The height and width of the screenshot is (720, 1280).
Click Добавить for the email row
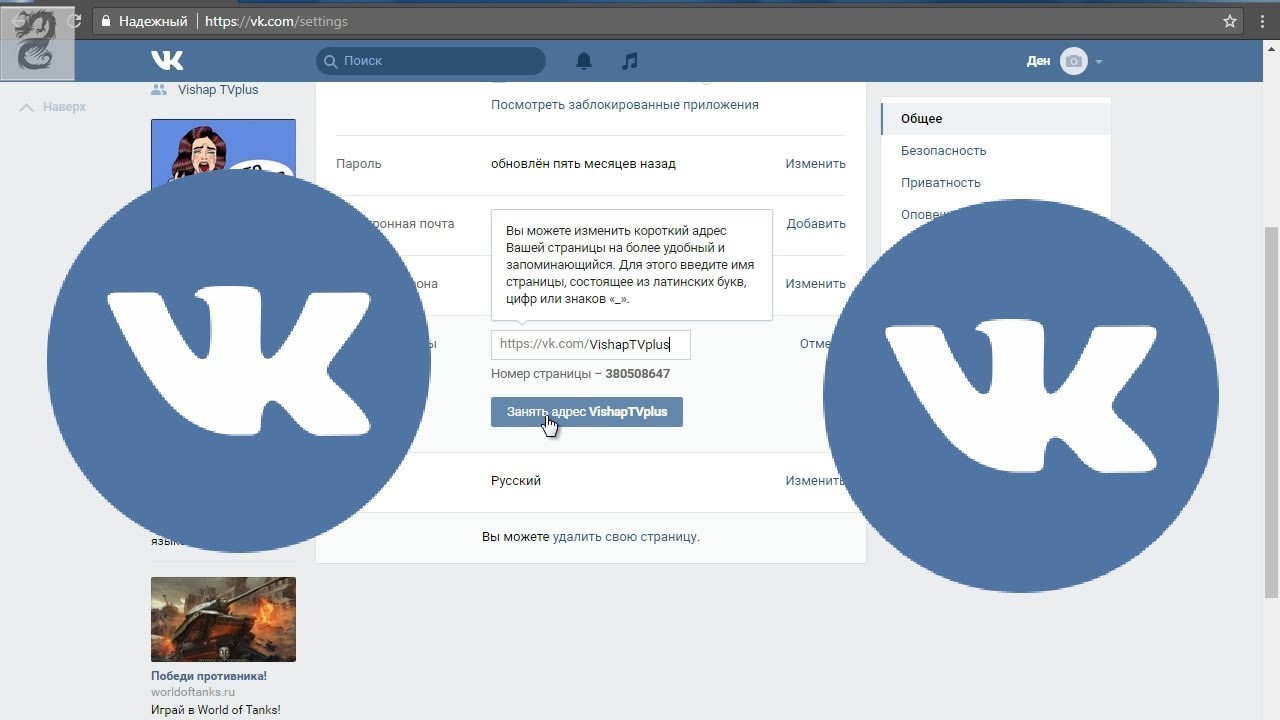click(x=816, y=224)
